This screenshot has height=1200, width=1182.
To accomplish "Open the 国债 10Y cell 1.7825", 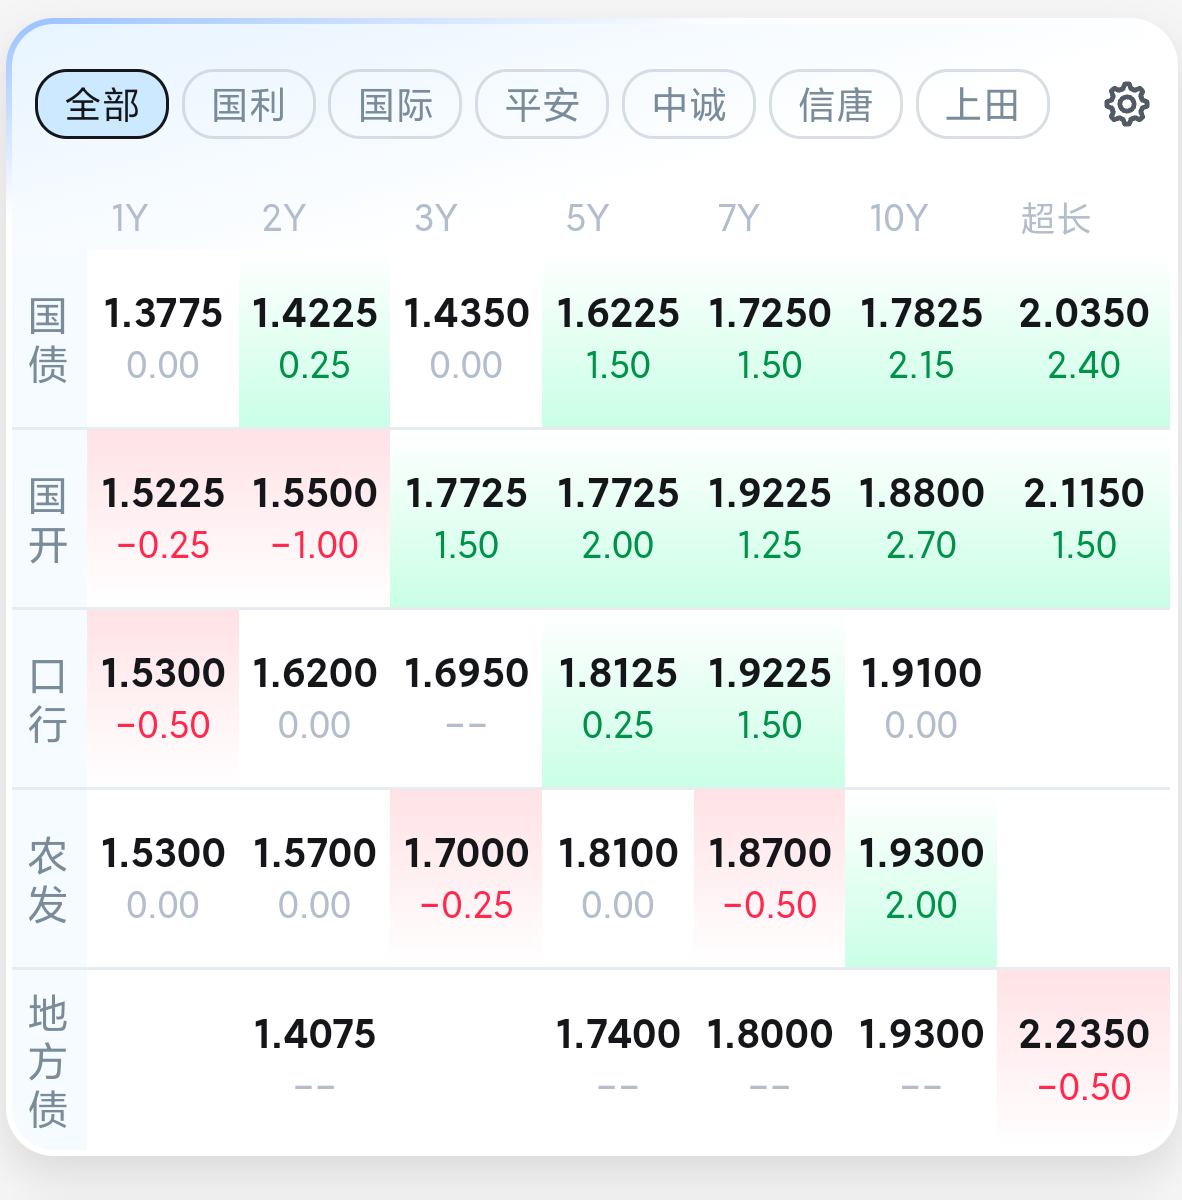I will point(921,339).
